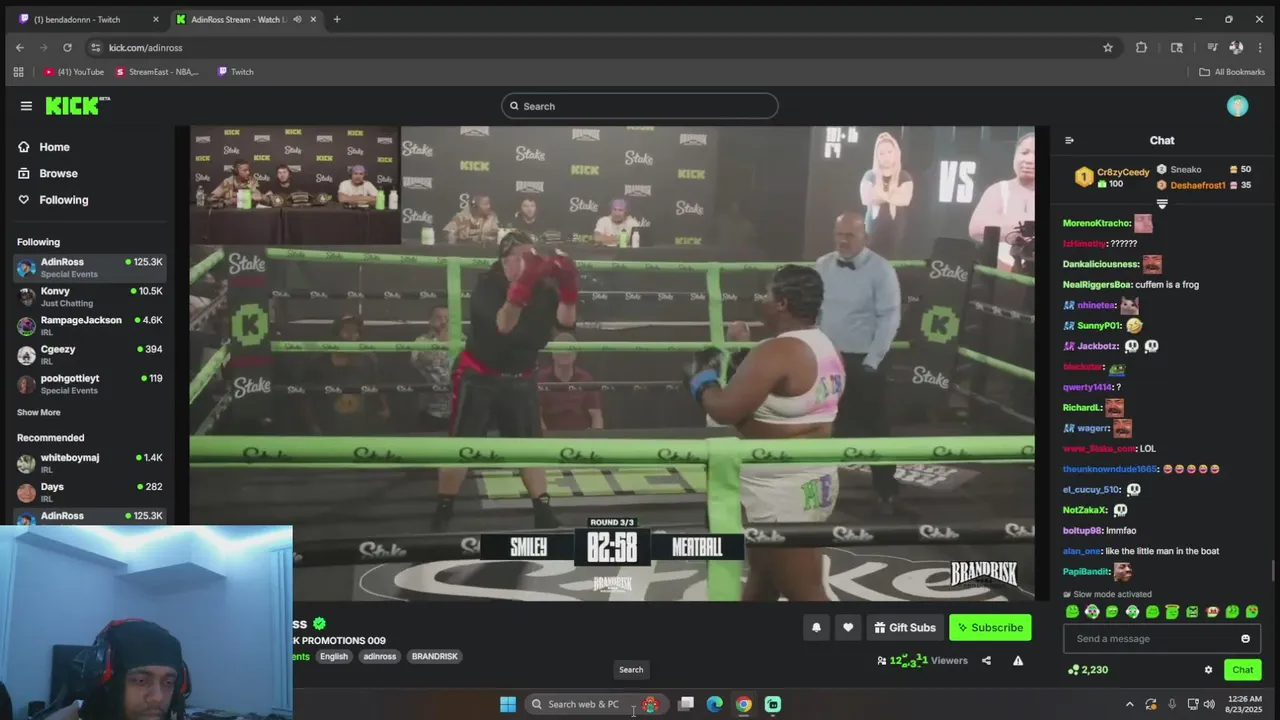Open Konvy's channel from Following list
1280x720 pixels.
(90, 297)
